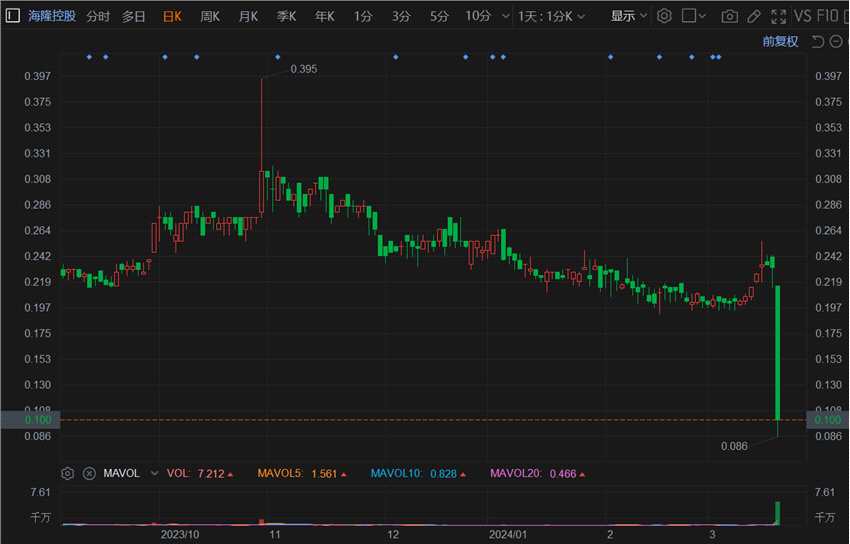
Task: Activate the pencil drawing tool
Action: [754, 16]
